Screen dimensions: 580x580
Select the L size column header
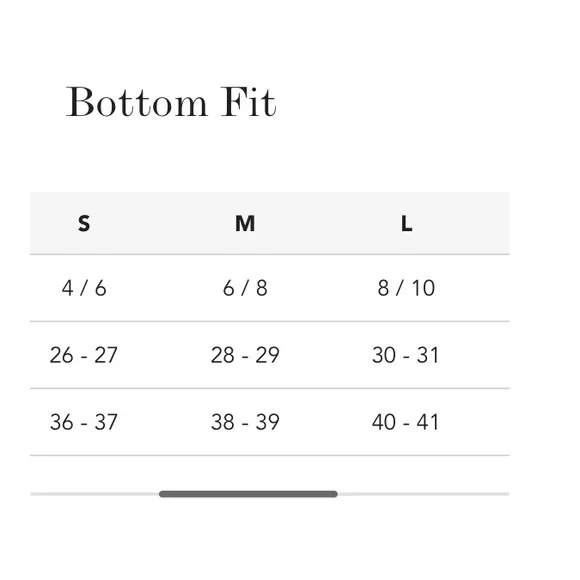click(x=407, y=223)
